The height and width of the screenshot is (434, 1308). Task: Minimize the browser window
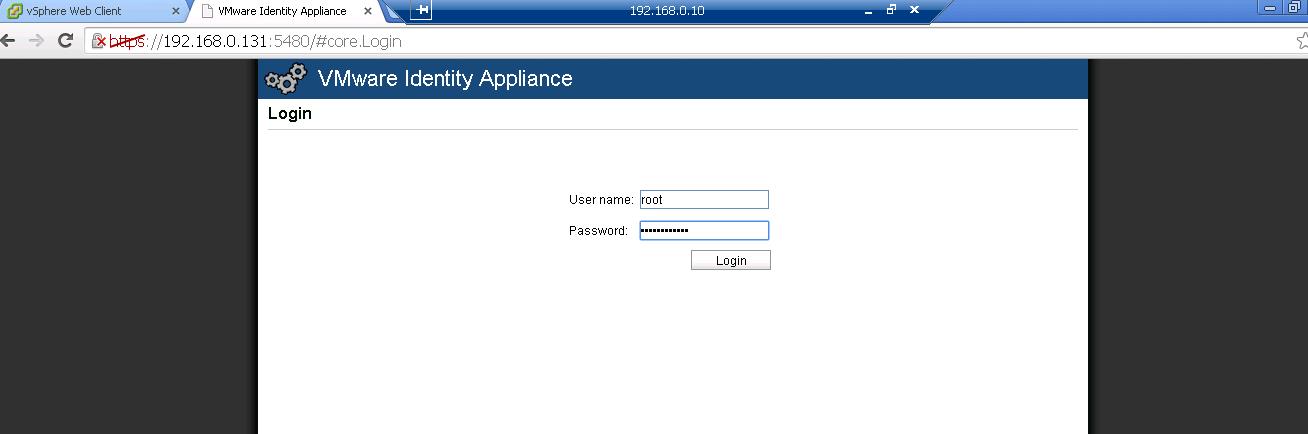1272,8
